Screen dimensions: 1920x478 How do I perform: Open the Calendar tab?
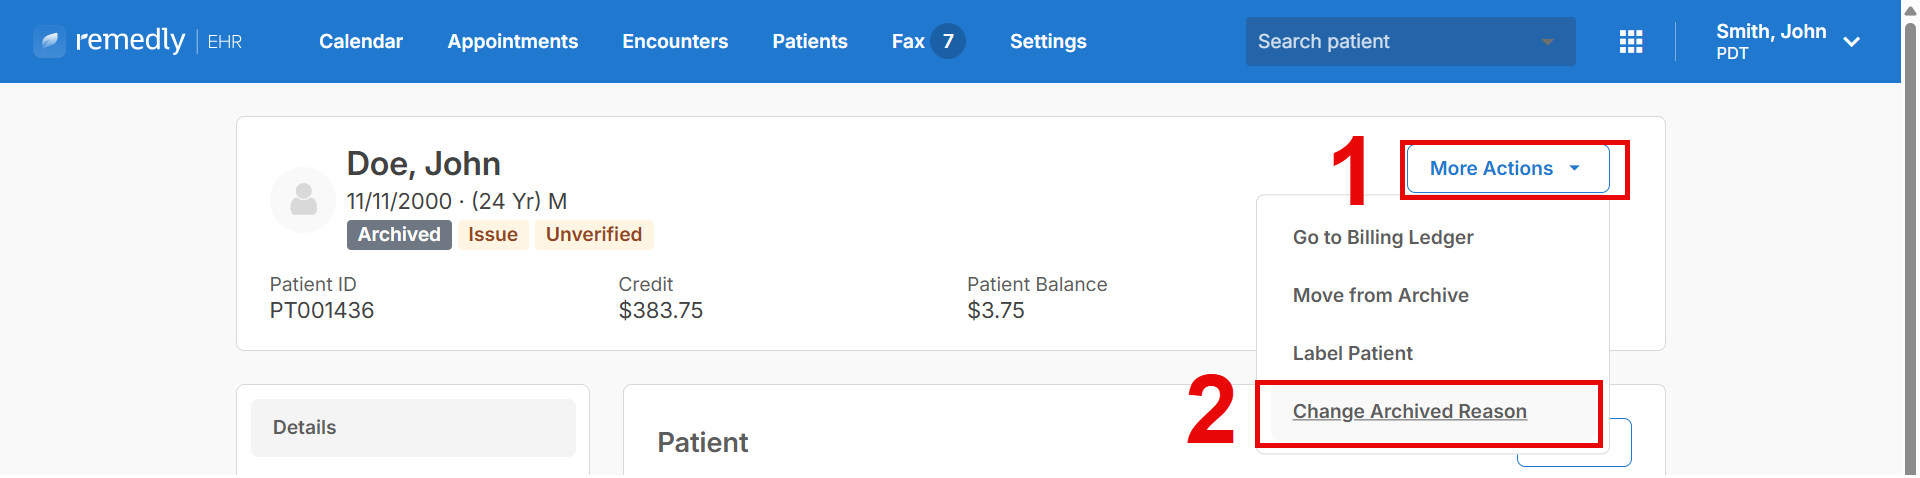coord(361,41)
